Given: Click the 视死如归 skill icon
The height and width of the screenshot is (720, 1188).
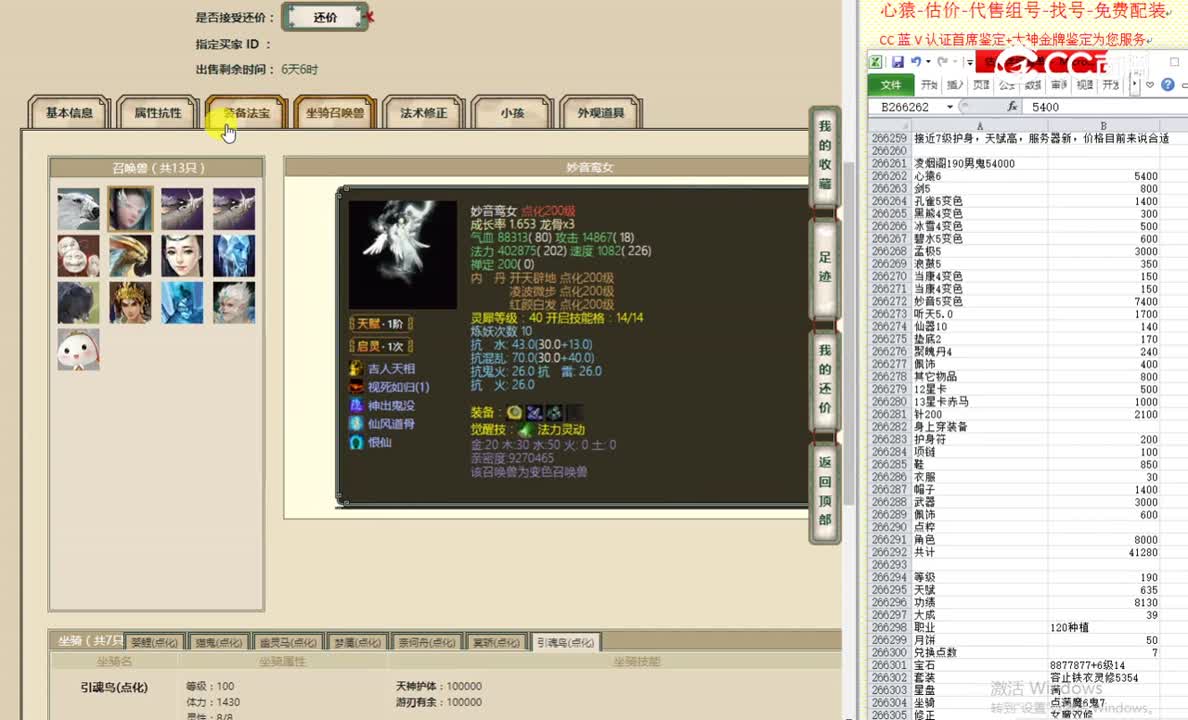Looking at the screenshot, I should [x=356, y=387].
